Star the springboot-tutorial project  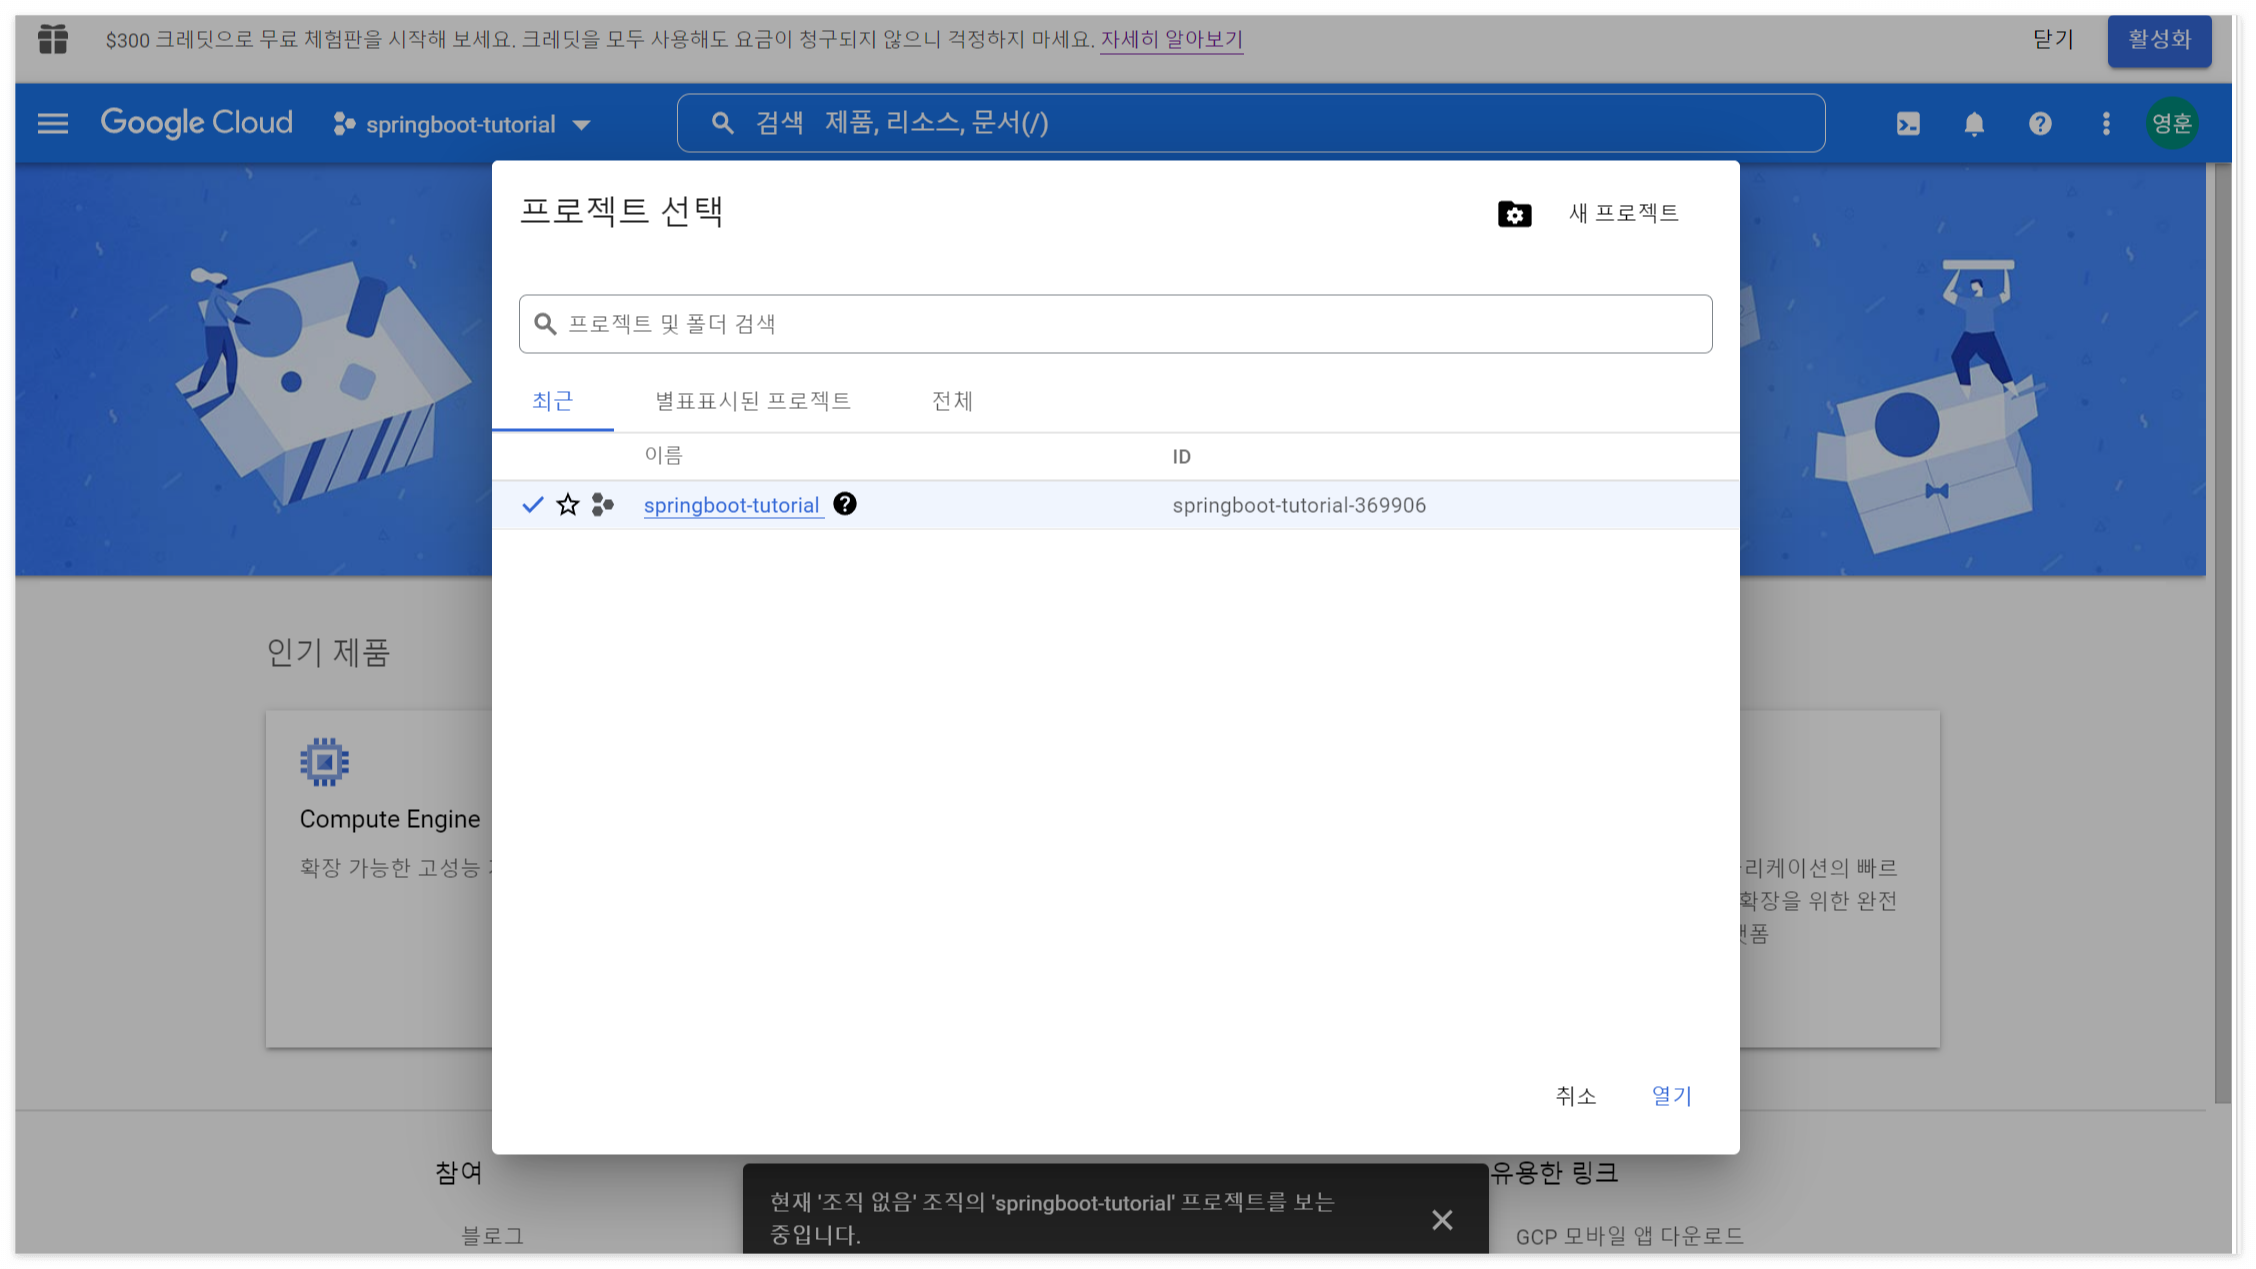tap(568, 505)
